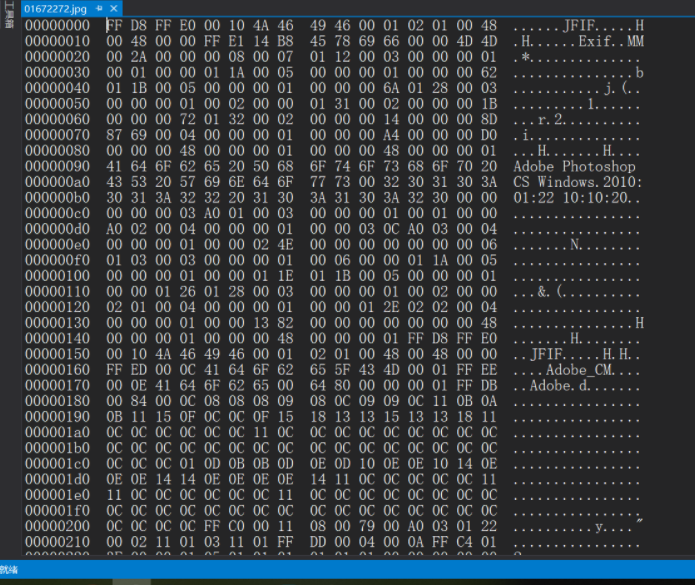Click offset 00000000 row address

57,26
